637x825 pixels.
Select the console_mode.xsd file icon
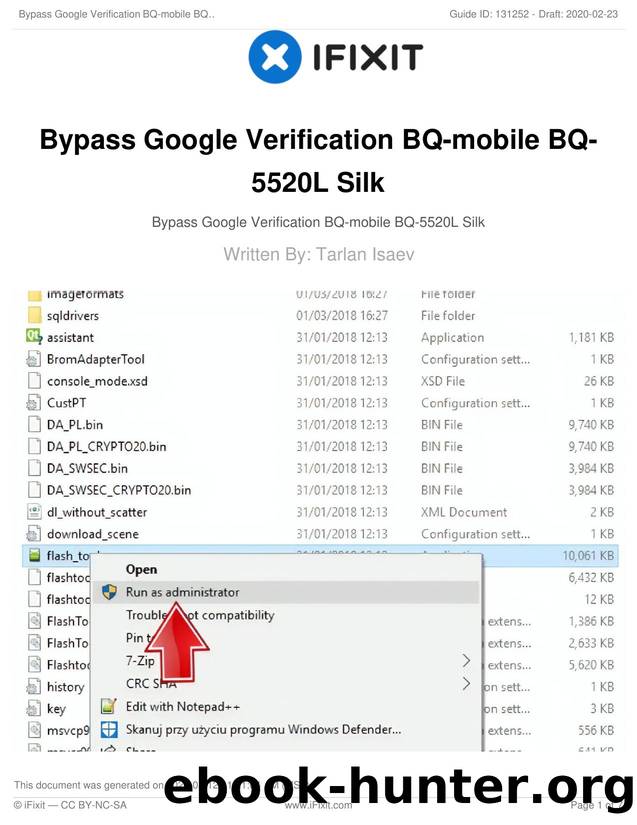pyautogui.click(x=34, y=381)
